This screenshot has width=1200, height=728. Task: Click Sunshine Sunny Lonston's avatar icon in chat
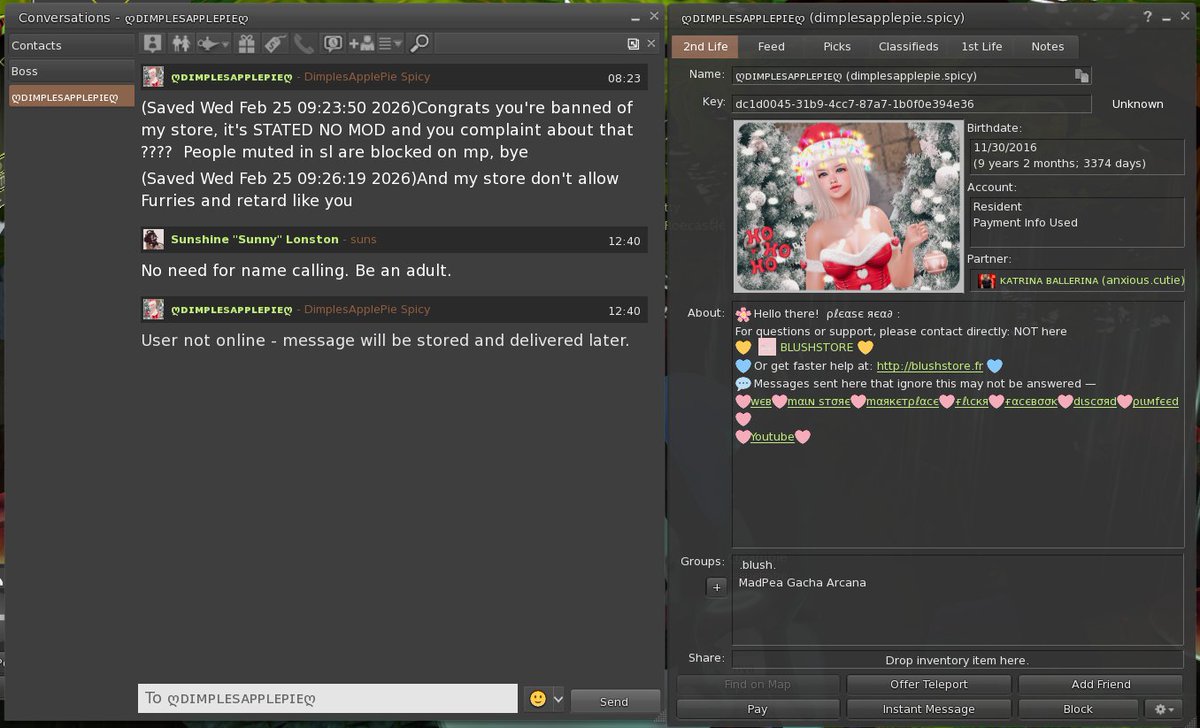(153, 239)
